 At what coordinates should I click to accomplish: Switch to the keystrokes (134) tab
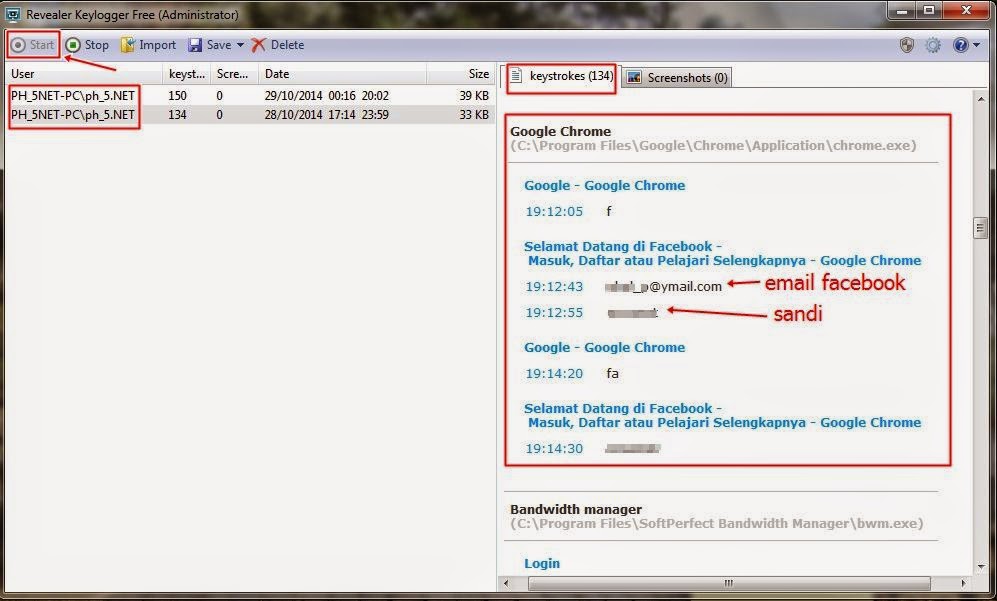[561, 76]
